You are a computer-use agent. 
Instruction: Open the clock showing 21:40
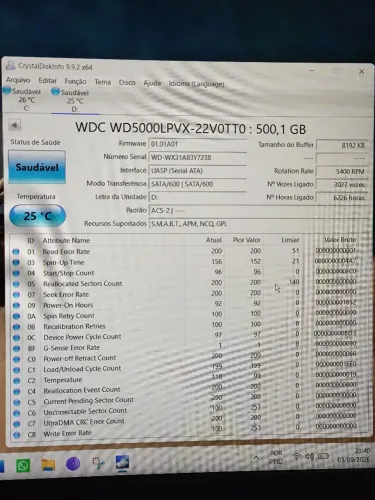353,455
